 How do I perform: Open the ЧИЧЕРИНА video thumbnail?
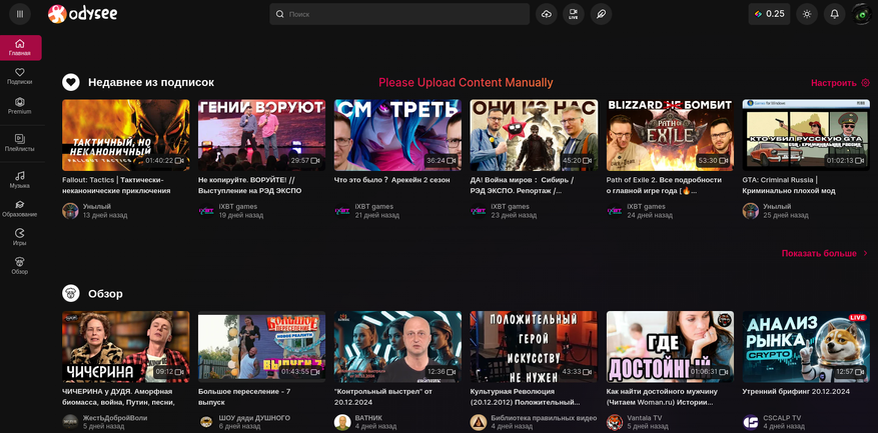(x=126, y=347)
